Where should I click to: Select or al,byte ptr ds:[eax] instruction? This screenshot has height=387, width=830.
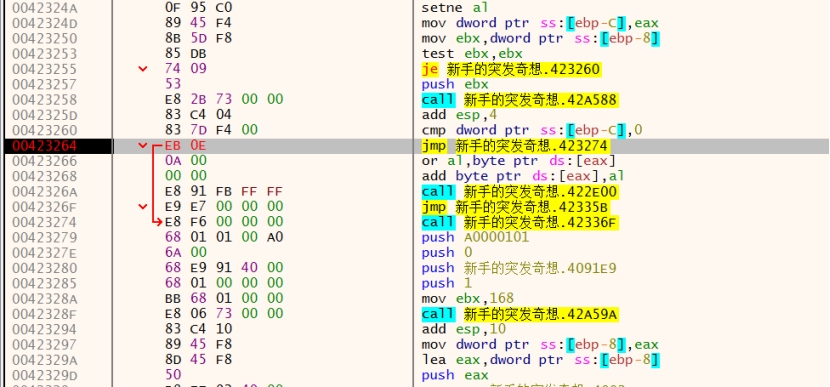tap(519, 161)
